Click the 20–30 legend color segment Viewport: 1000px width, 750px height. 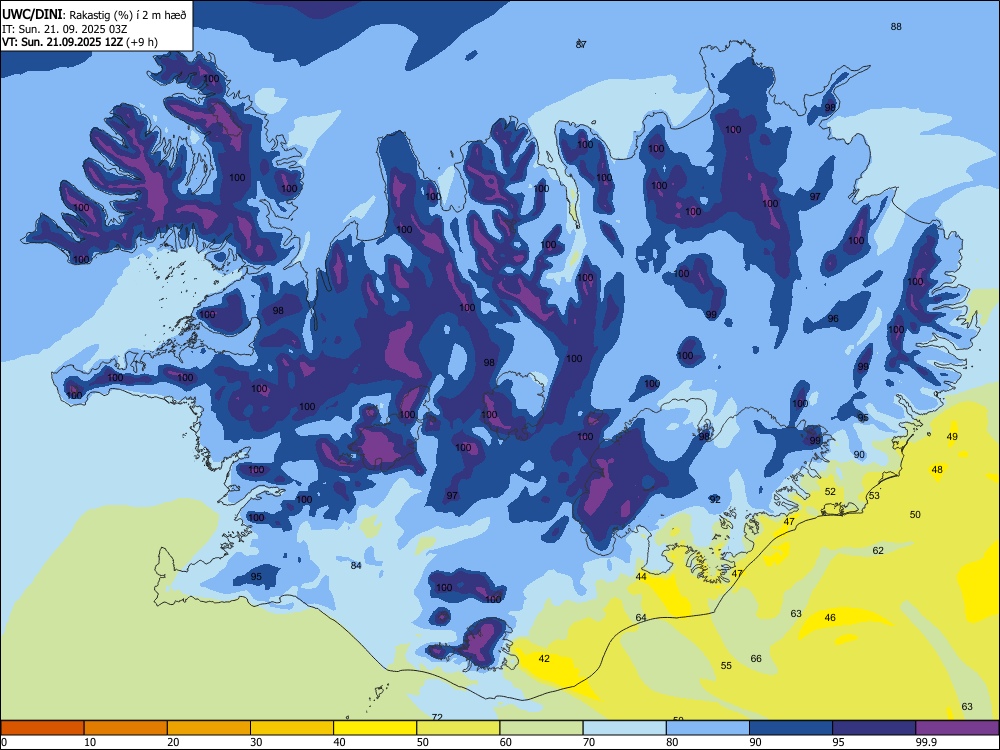(x=209, y=728)
